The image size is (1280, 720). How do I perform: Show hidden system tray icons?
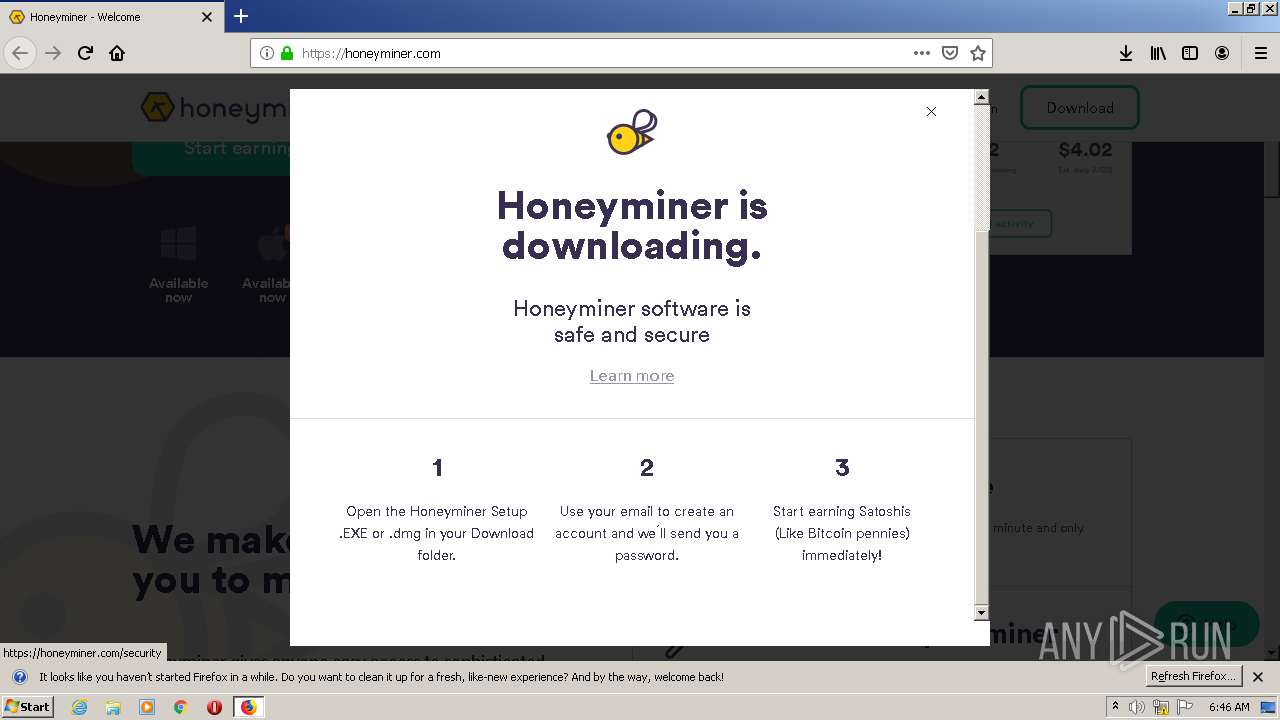tap(1115, 707)
